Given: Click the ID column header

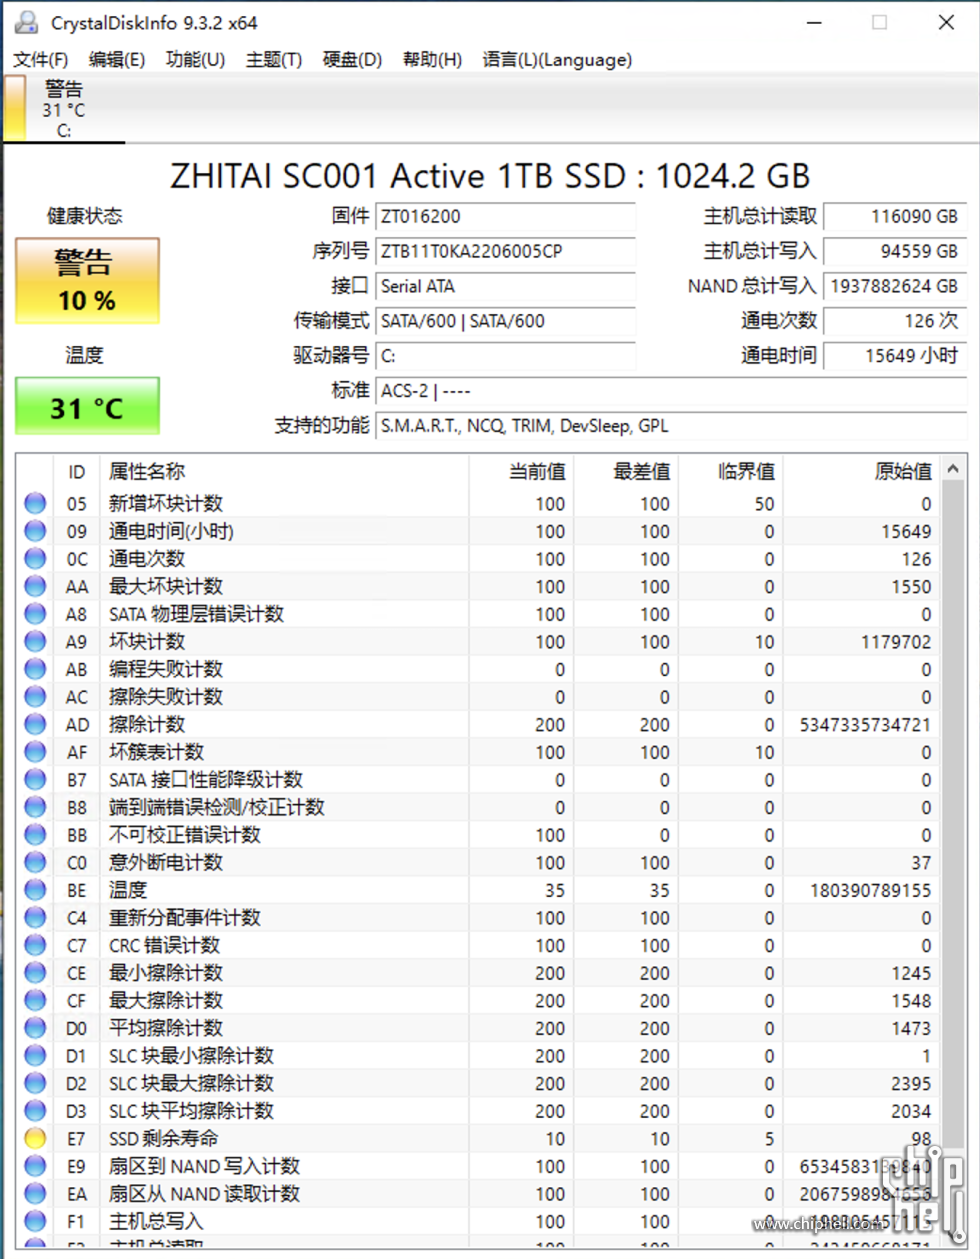Looking at the screenshot, I should tap(77, 471).
